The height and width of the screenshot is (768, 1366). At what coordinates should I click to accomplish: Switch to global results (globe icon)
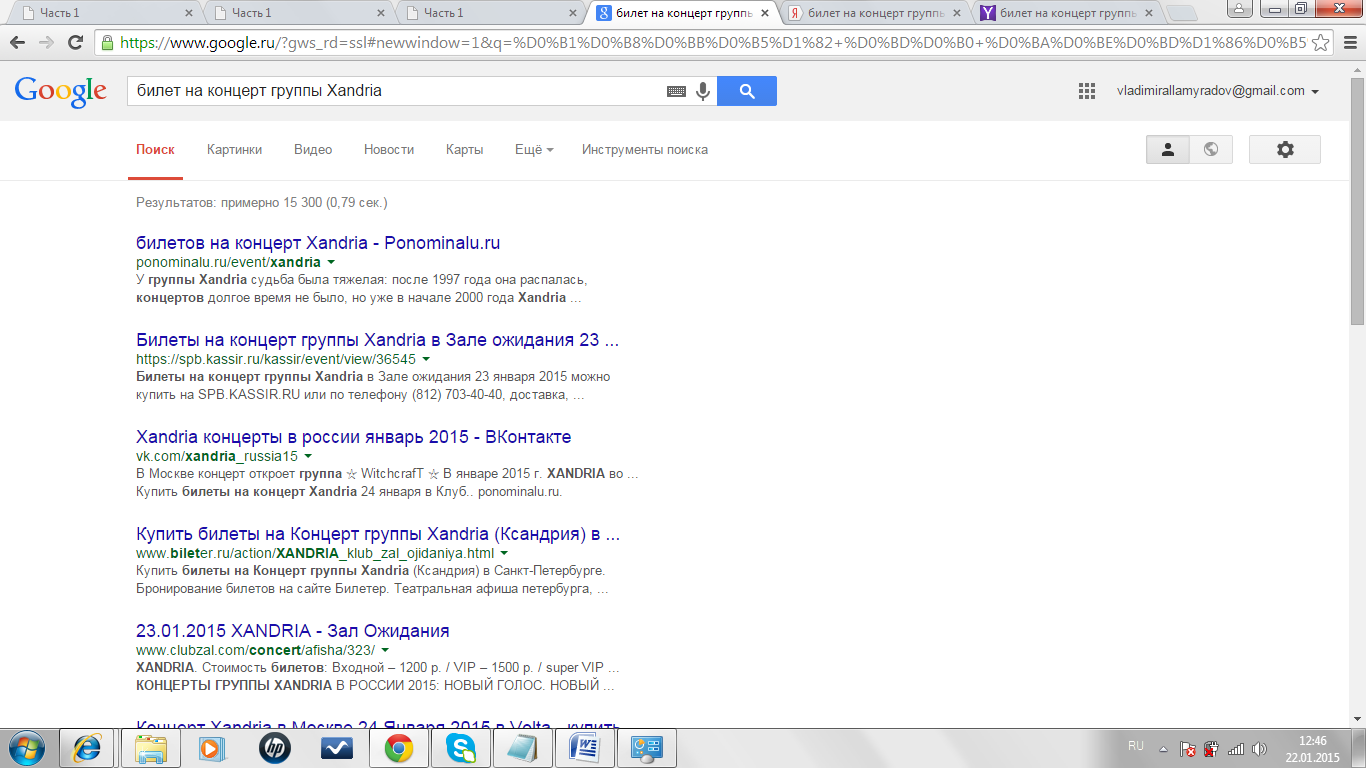(1211, 149)
